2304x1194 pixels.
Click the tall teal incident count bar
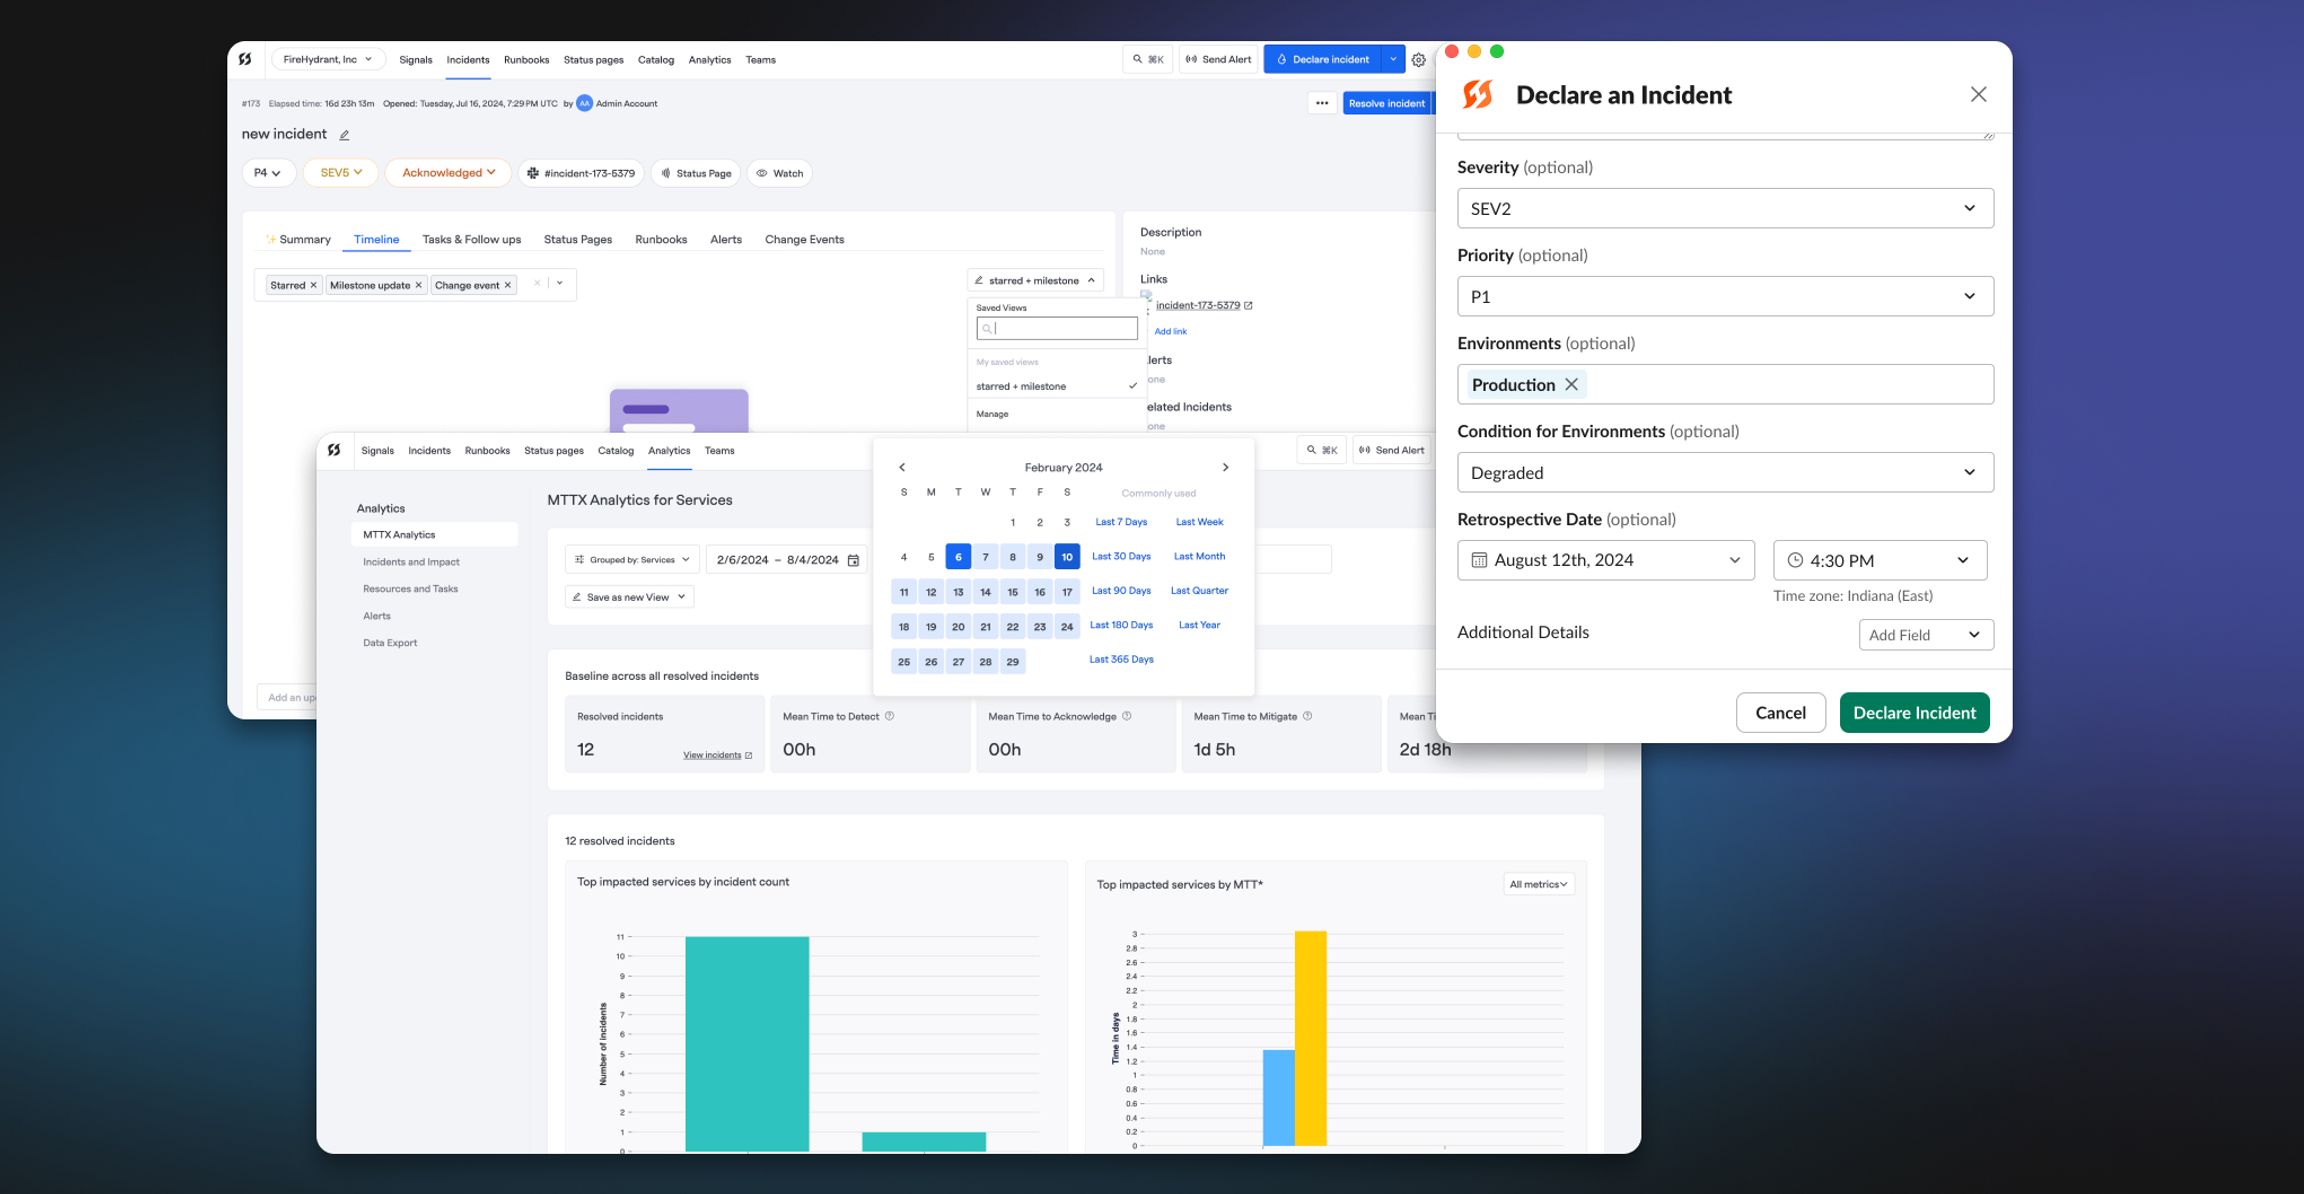(x=747, y=1043)
